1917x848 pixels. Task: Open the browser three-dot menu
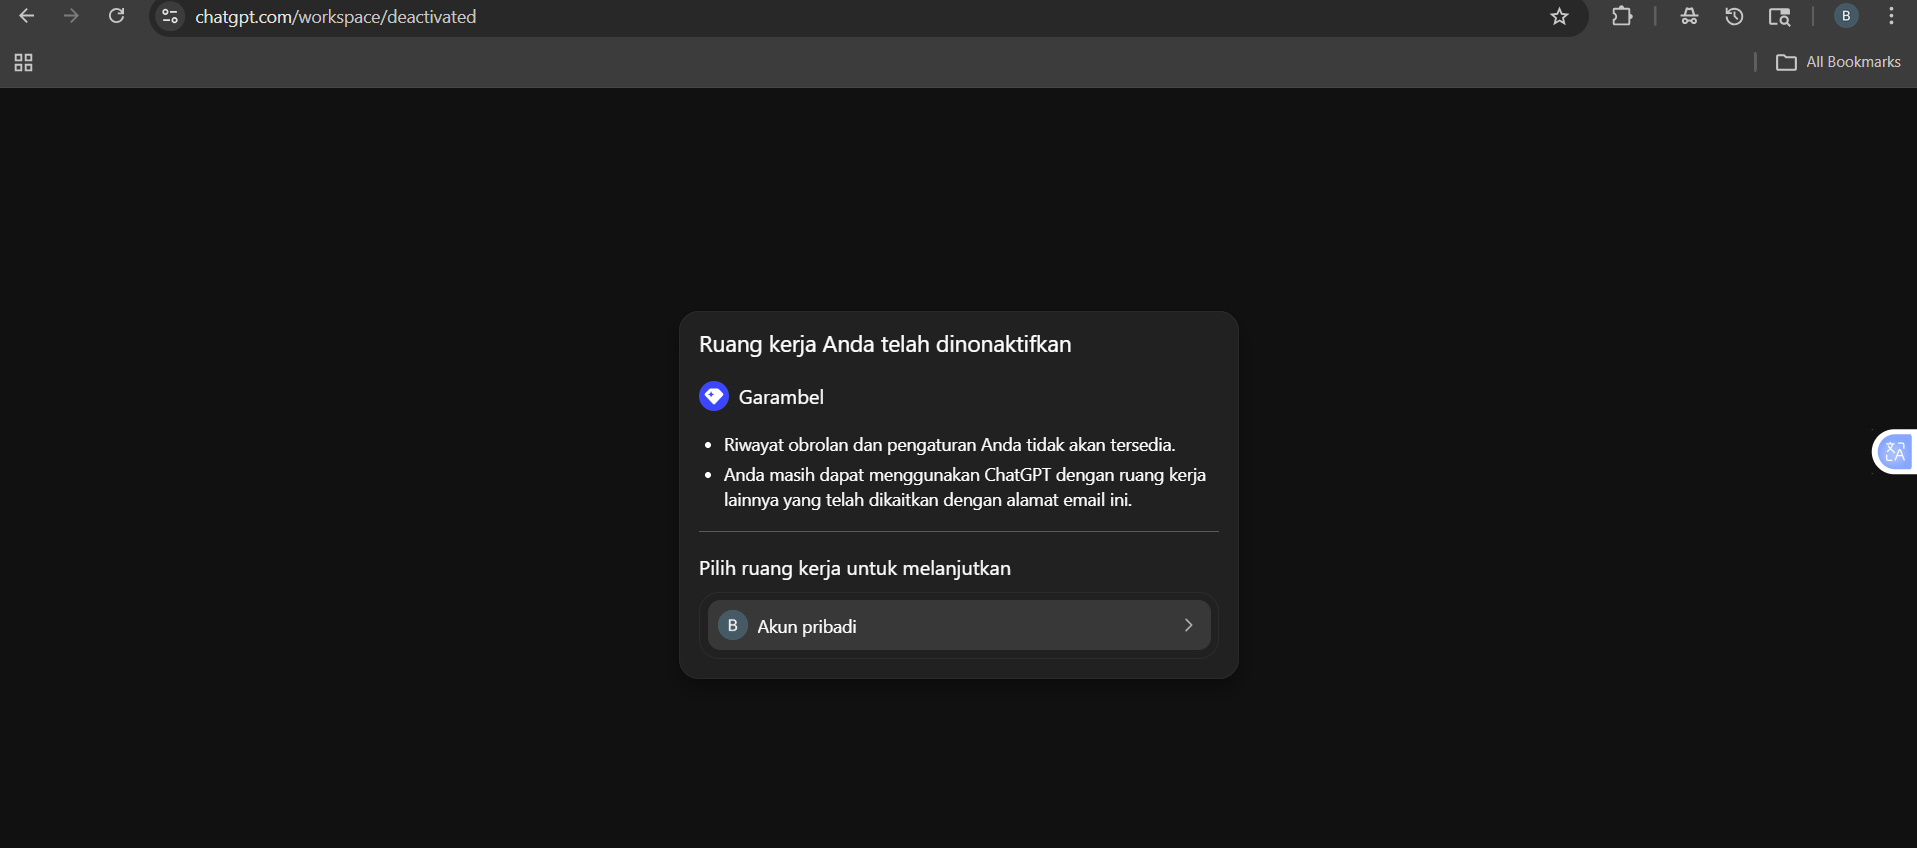pos(1891,16)
